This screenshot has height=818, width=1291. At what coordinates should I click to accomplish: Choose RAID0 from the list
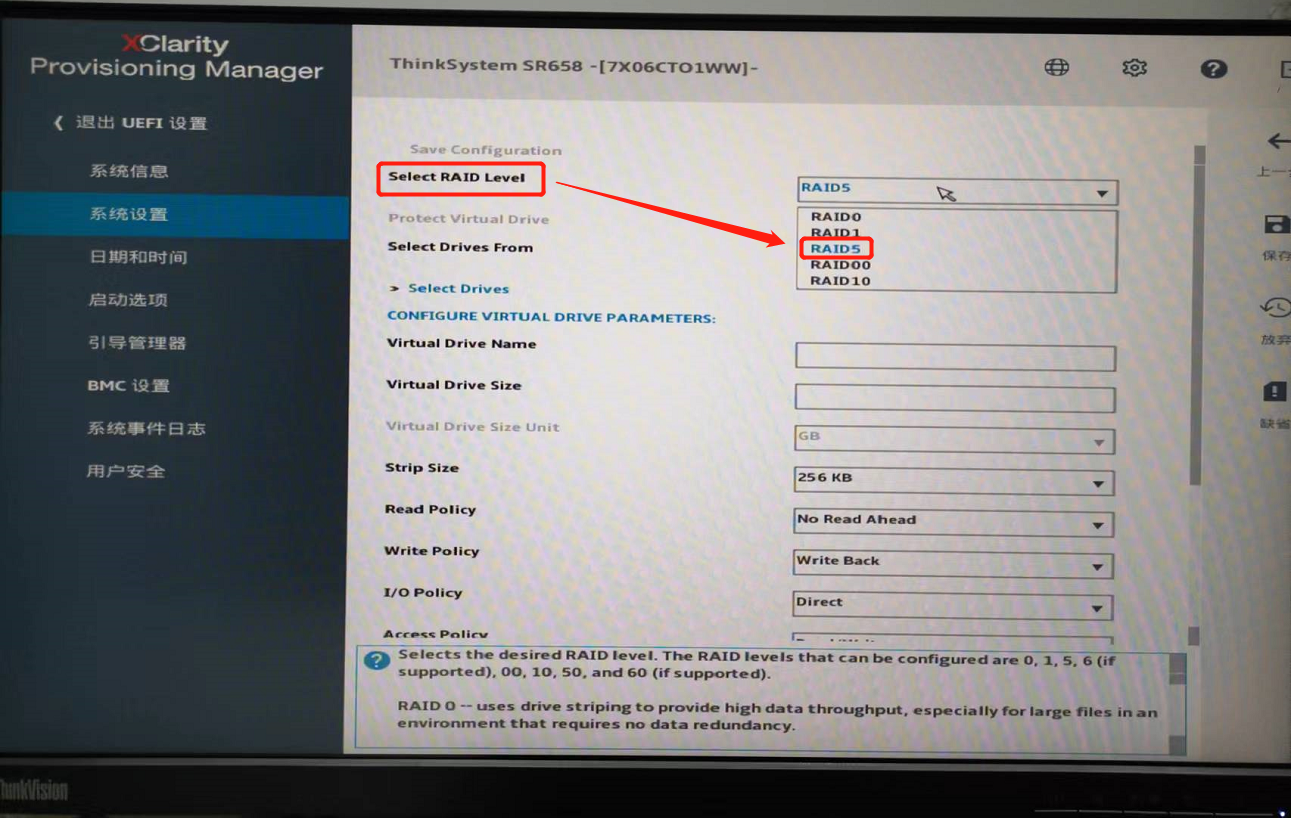(x=836, y=216)
